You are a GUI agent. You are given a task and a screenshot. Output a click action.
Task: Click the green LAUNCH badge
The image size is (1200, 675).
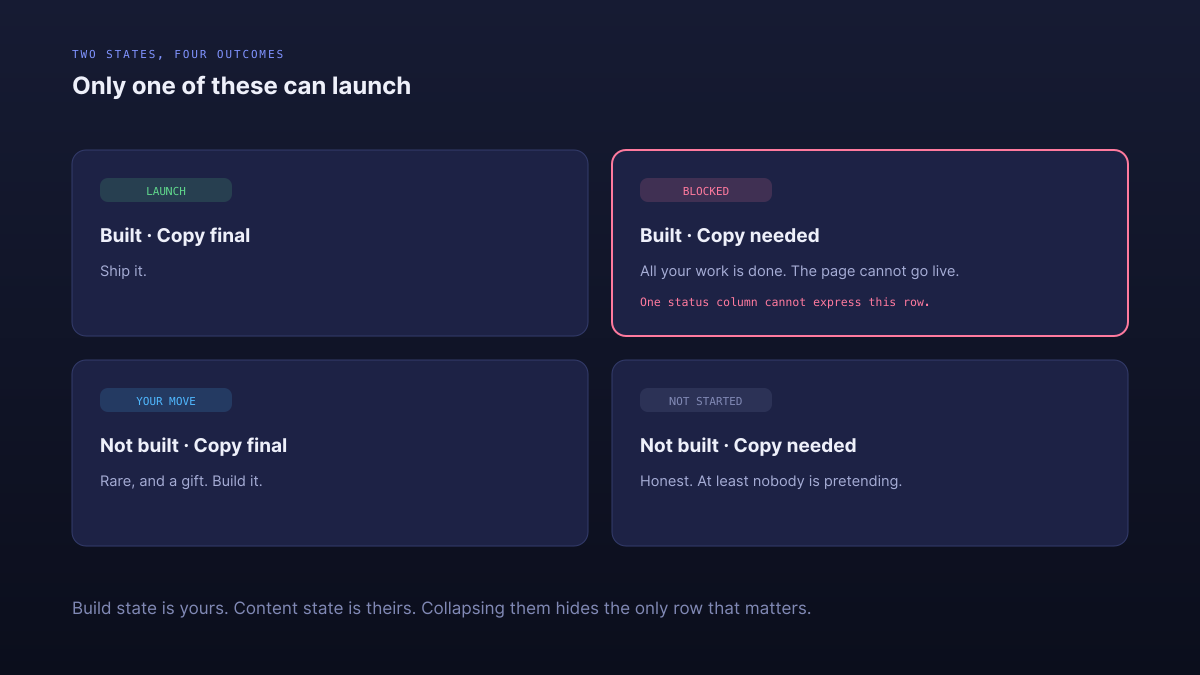[x=166, y=190]
